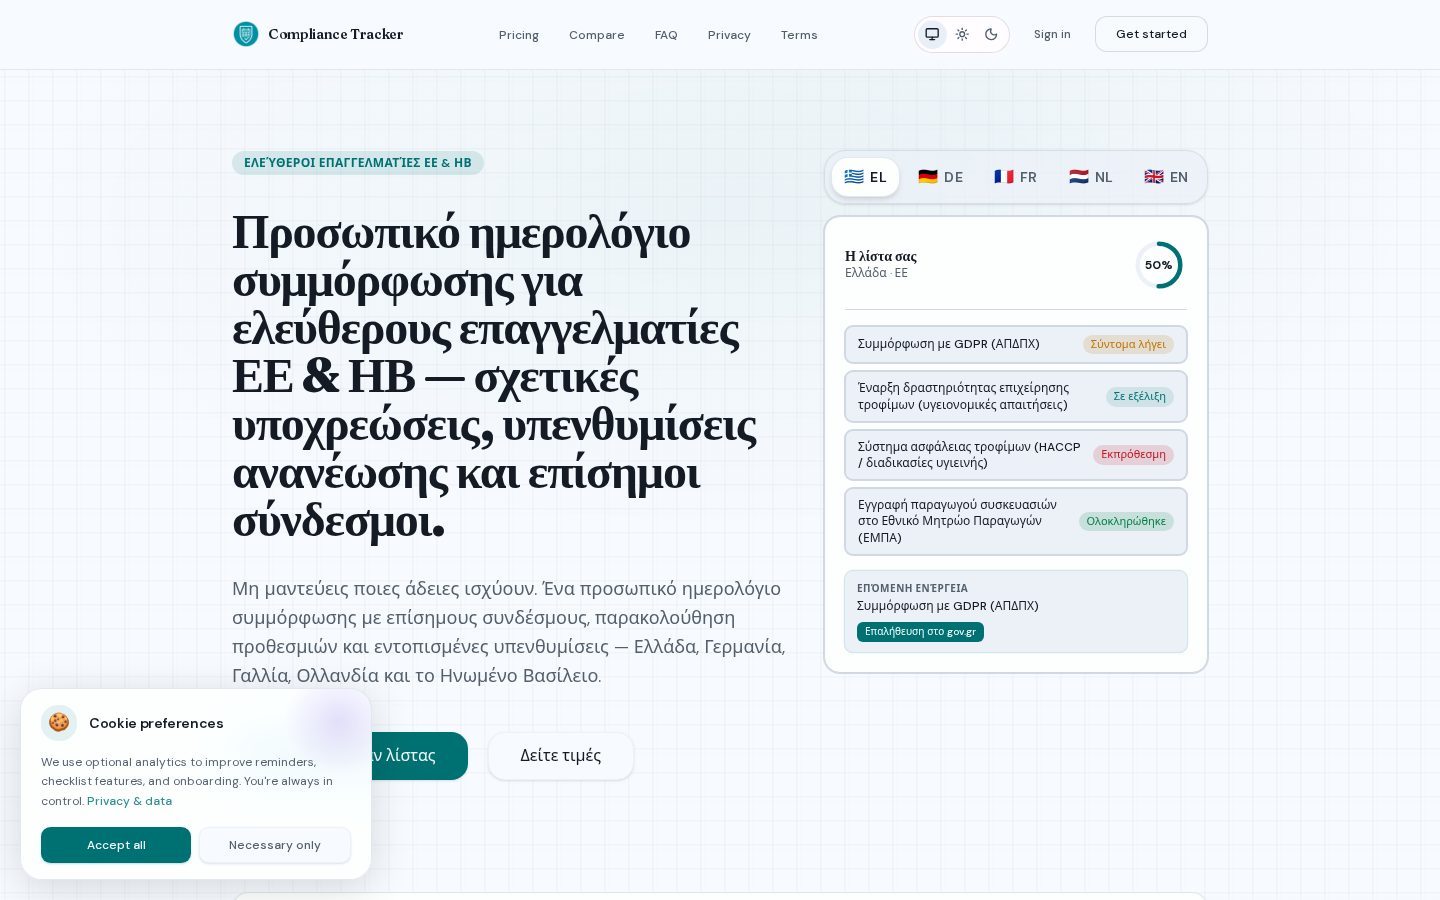
Task: Click the Σύντομα λήγει status badge
Action: [x=1128, y=344]
